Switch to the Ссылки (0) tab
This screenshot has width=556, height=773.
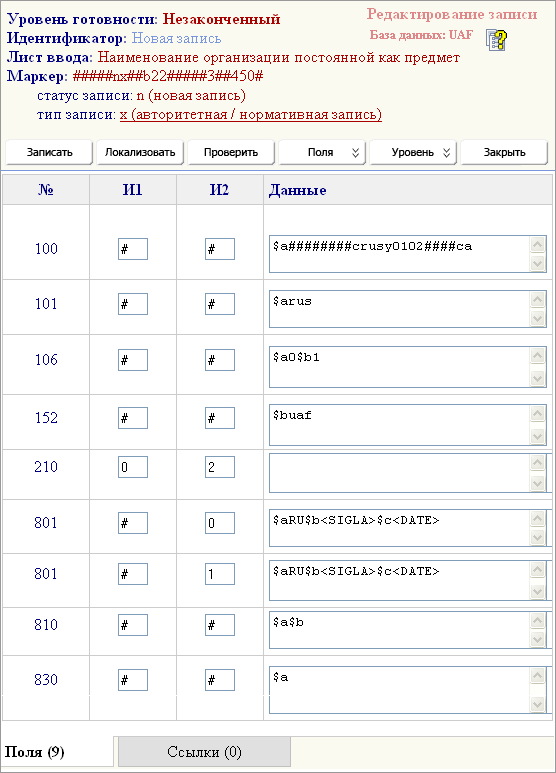pos(204,752)
